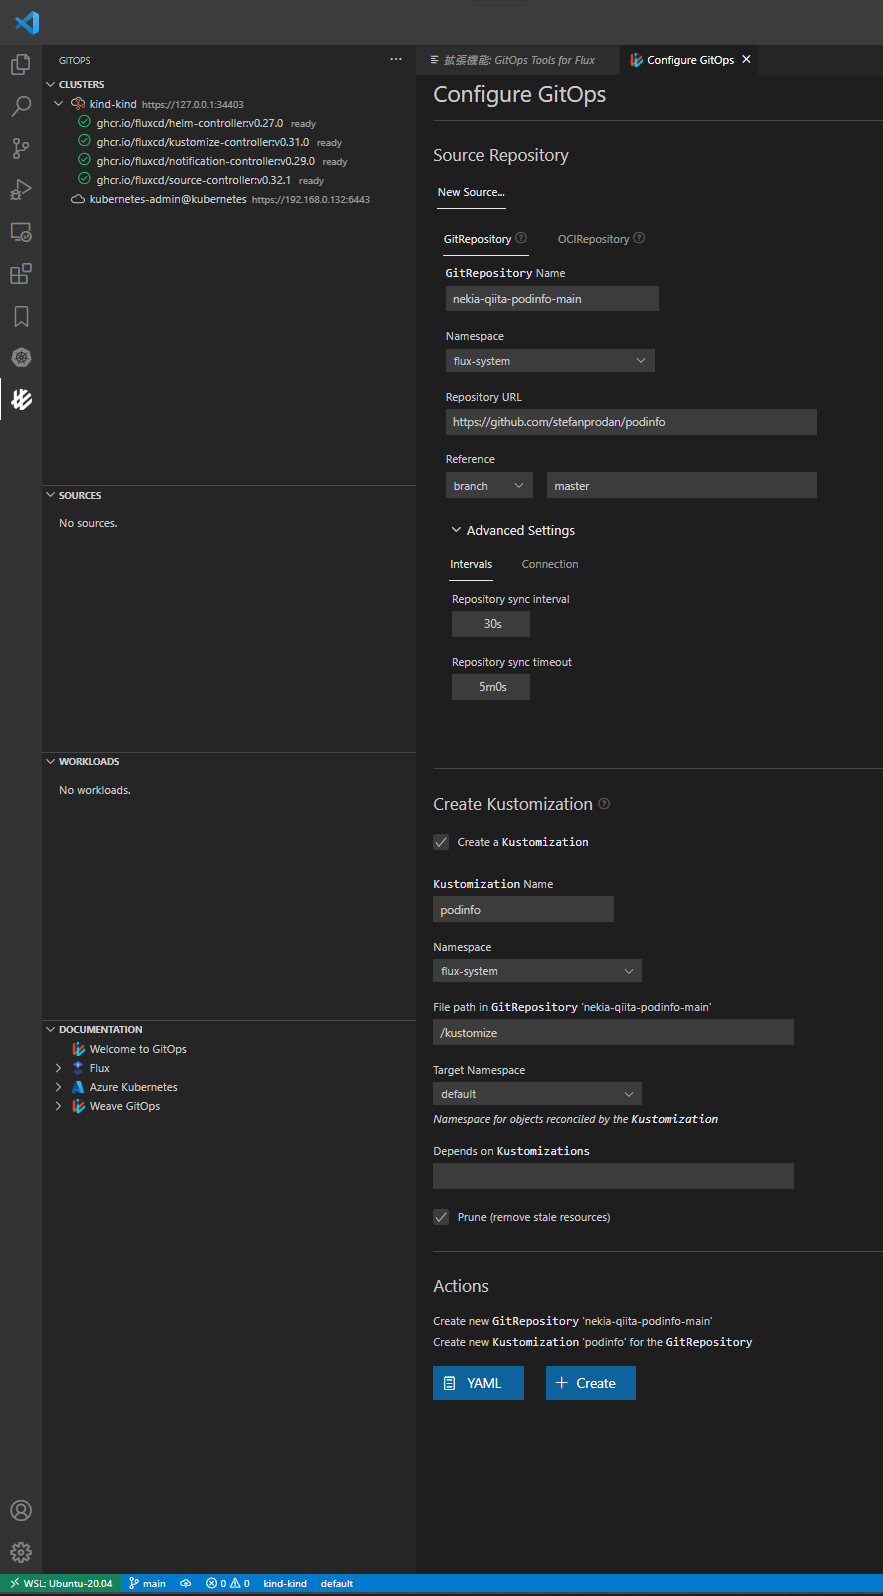Screen dimensions: 883x1596
Task: Open errors and warnings status bar item
Action: point(228,1583)
